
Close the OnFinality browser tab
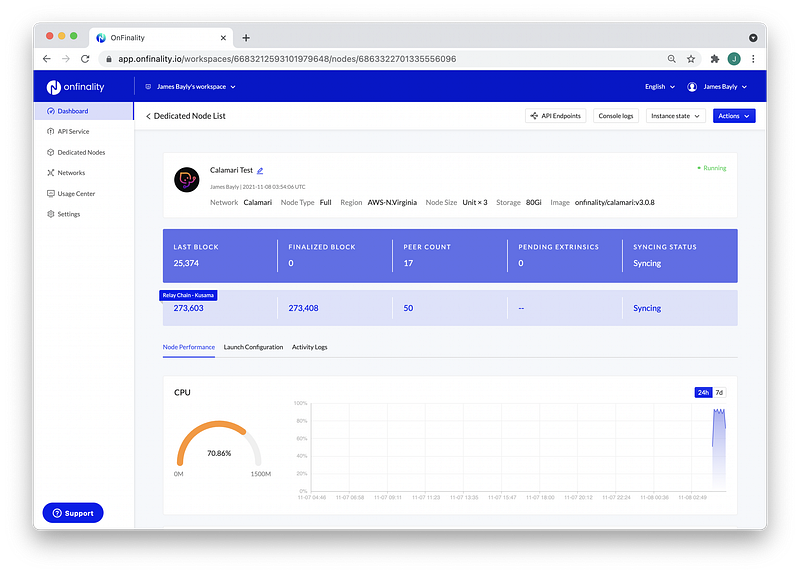pyautogui.click(x=223, y=38)
